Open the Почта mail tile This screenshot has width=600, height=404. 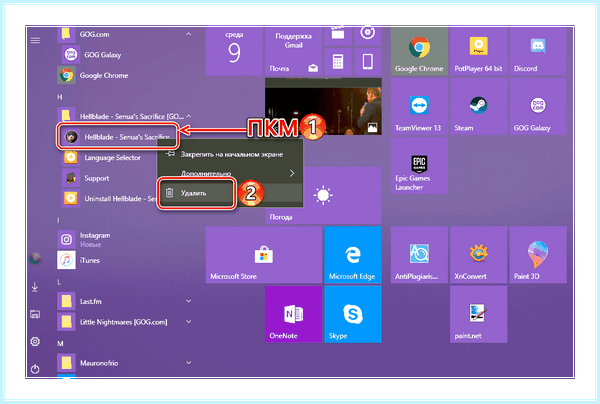click(x=293, y=51)
